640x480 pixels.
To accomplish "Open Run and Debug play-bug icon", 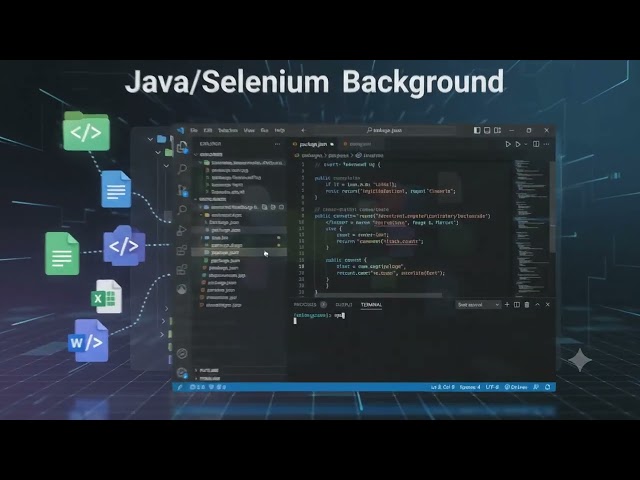I will point(182,231).
